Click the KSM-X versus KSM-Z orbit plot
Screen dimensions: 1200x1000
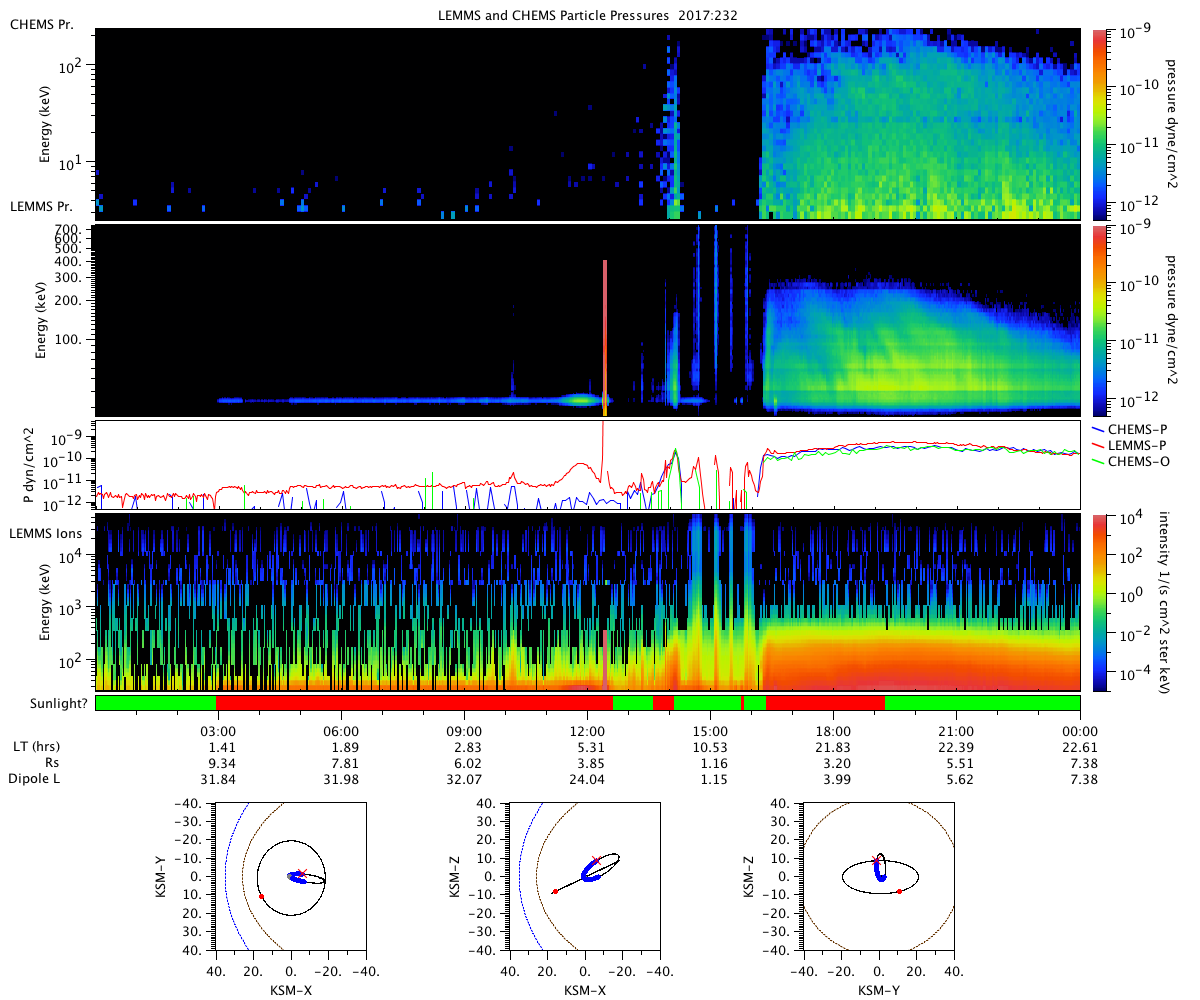coord(584,876)
